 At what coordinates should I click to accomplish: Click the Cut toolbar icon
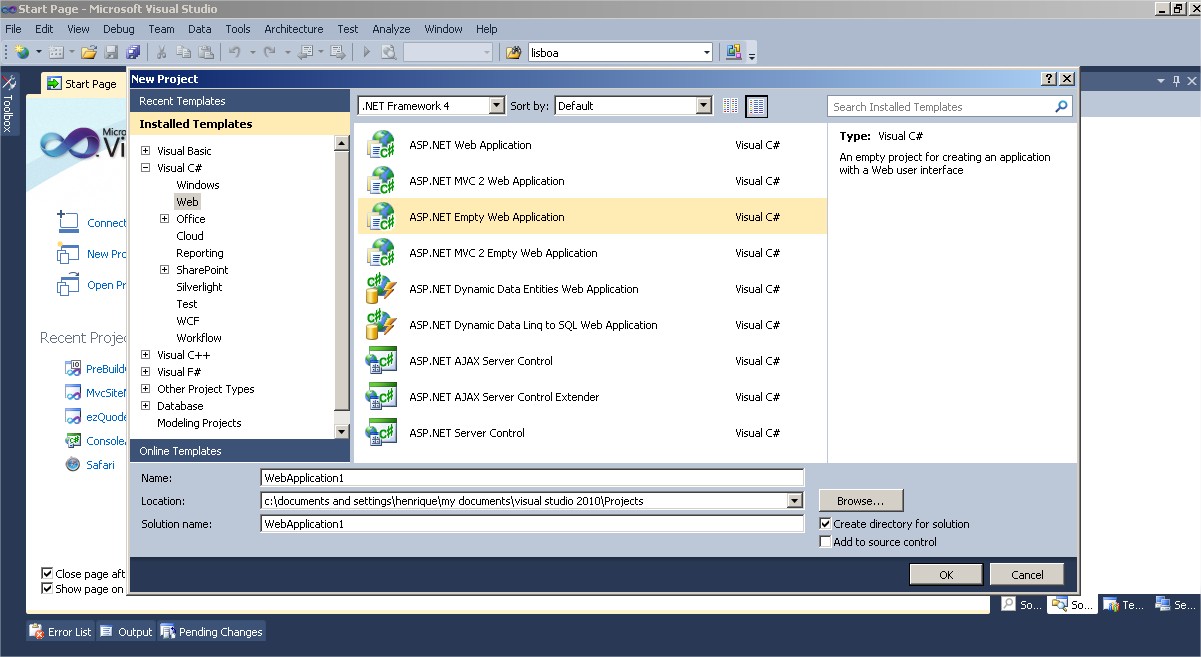tap(160, 52)
